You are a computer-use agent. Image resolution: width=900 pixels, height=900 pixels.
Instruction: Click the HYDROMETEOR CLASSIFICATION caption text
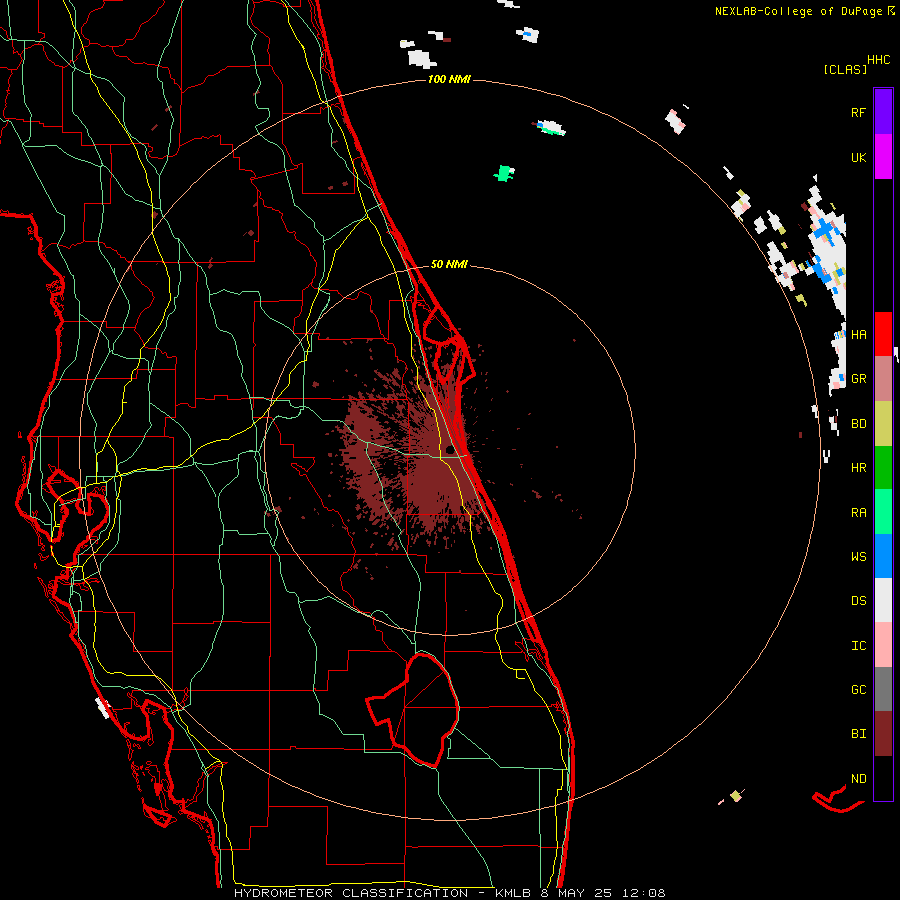(351, 893)
